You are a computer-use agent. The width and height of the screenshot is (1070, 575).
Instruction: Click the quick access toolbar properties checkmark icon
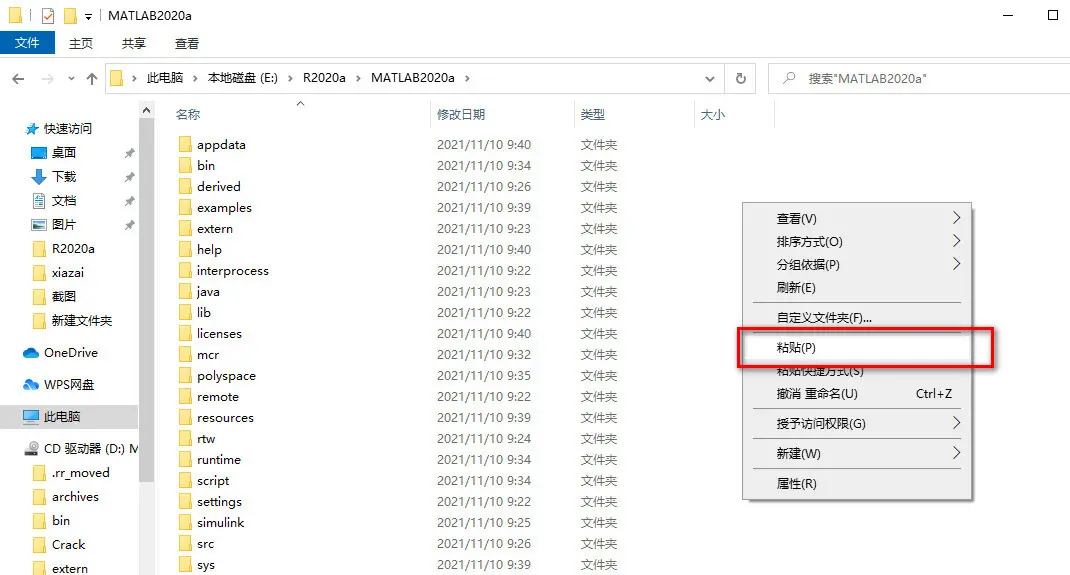48,15
